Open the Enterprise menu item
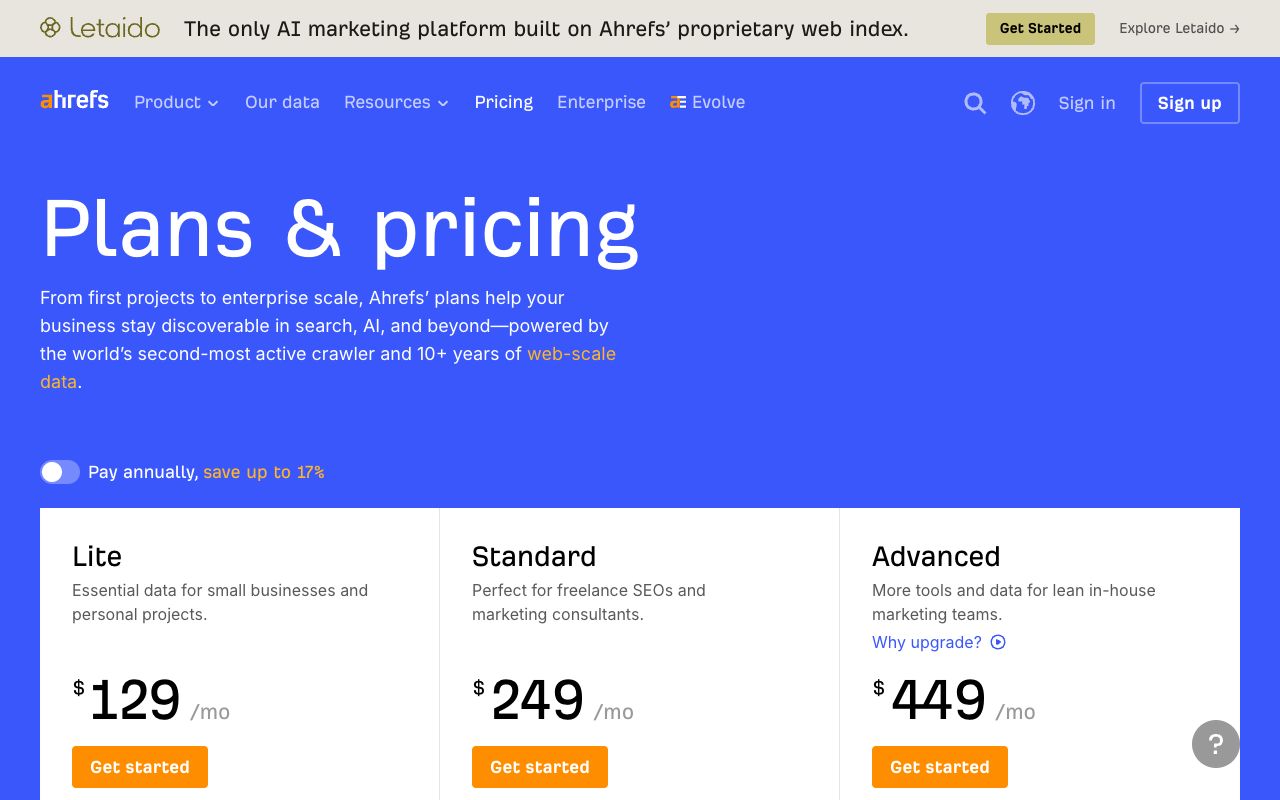Screen dimensions: 1280x800 601,102
